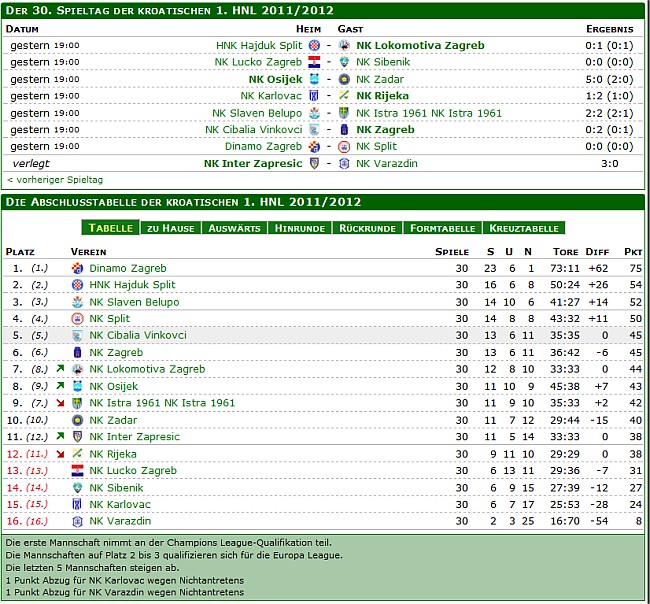This screenshot has width=650, height=604.
Task: Open NK Lucko Zagreb link in the standings
Action: pyautogui.click(x=133, y=471)
